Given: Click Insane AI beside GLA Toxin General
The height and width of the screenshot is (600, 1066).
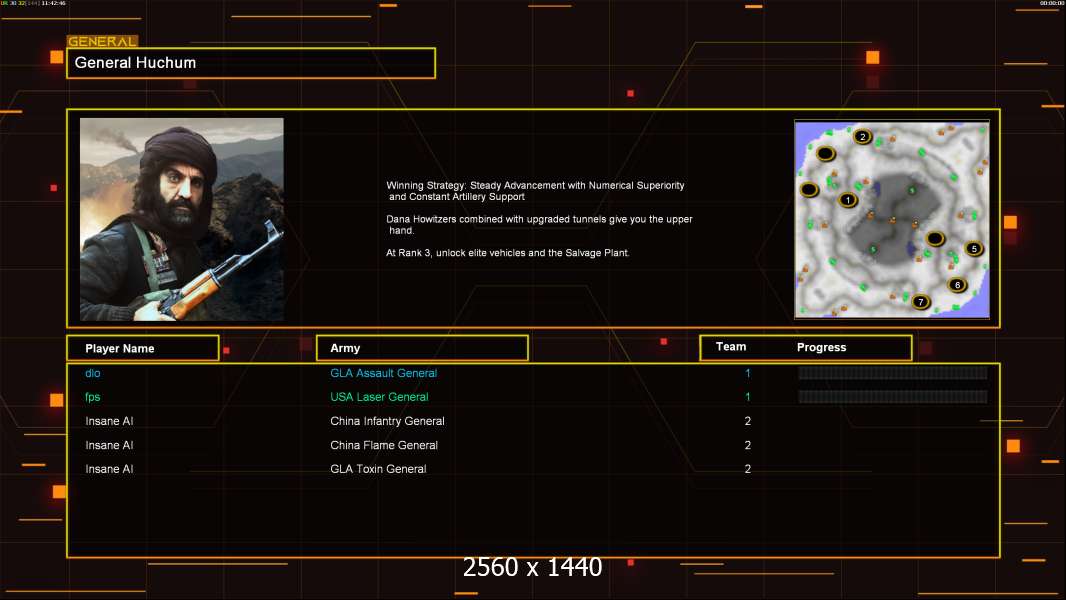Looking at the screenshot, I should point(109,469).
